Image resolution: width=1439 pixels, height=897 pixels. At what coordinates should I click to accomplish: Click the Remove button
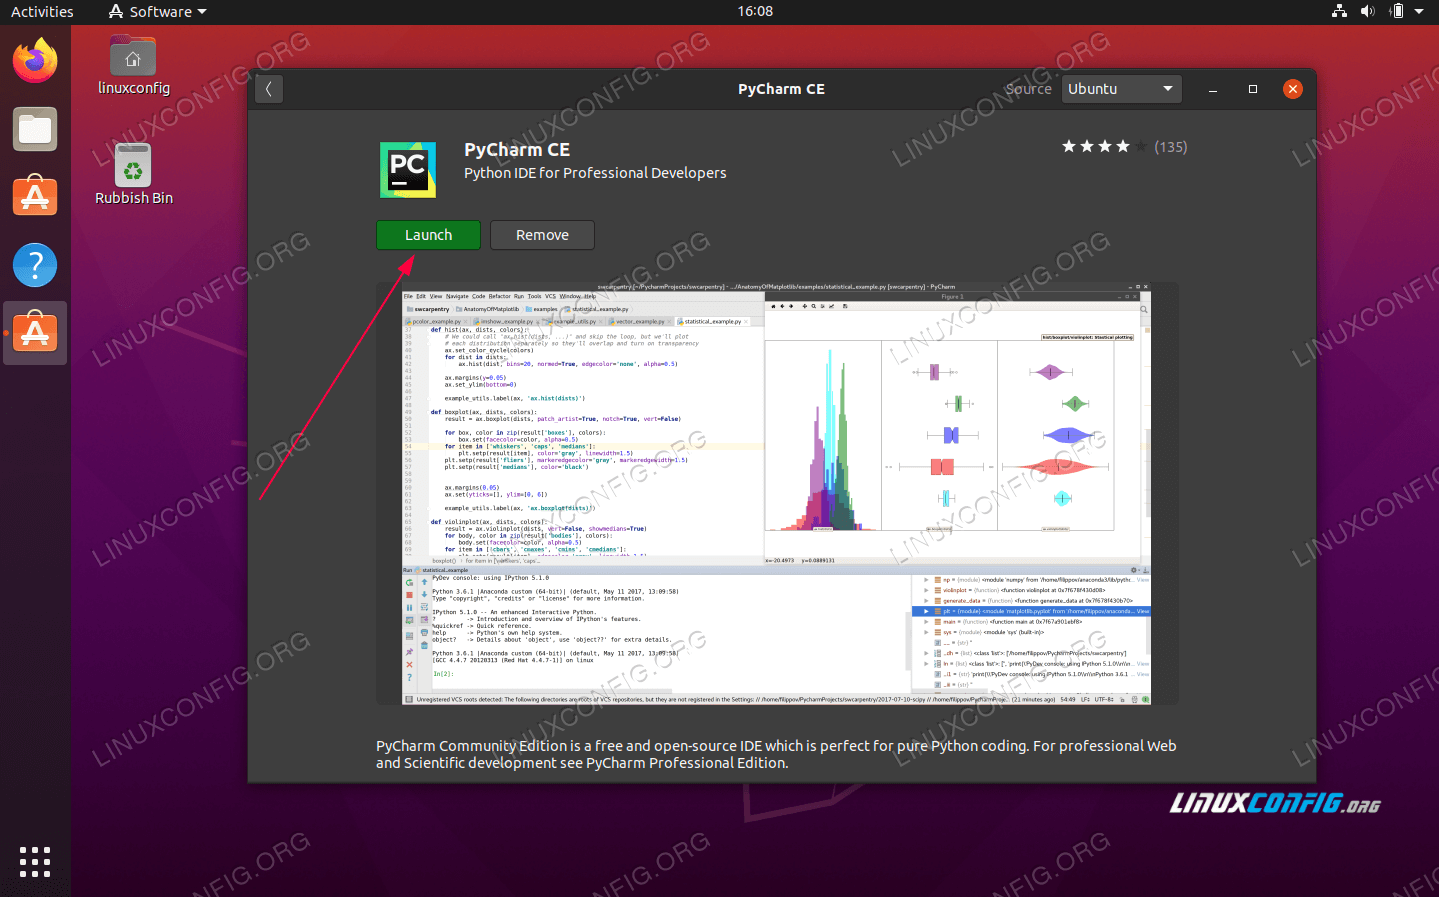click(542, 235)
